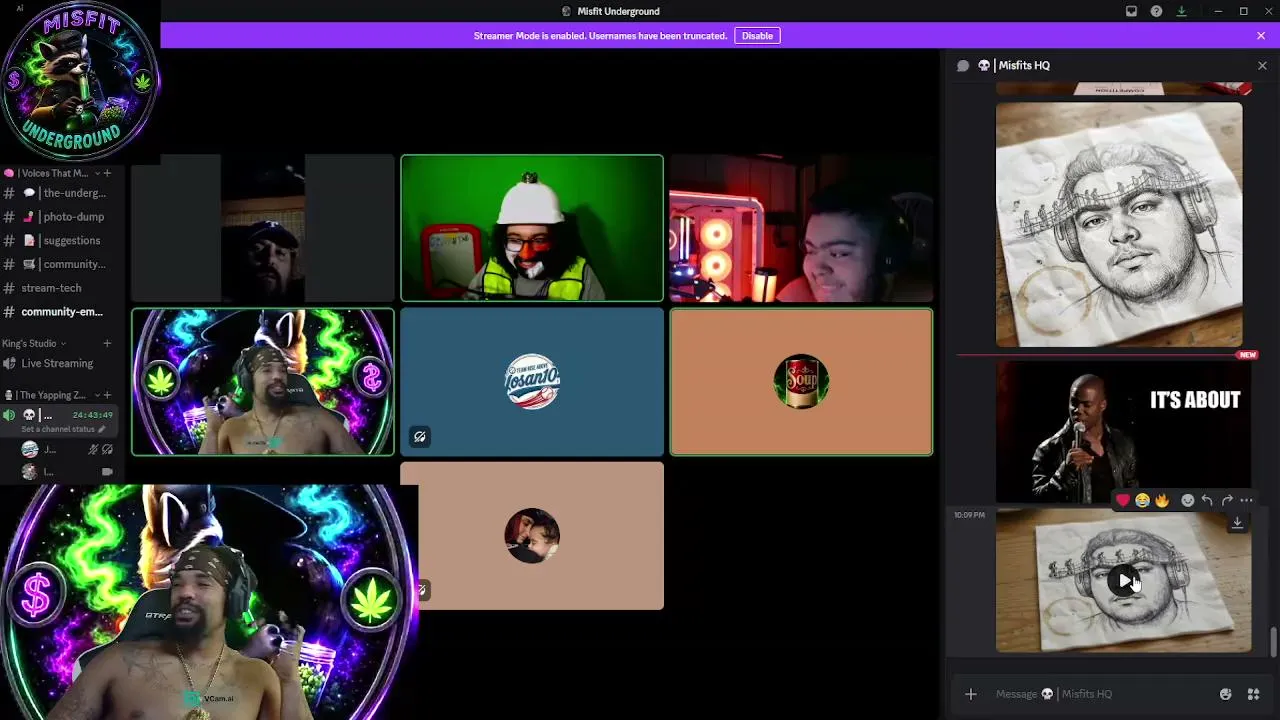
Task: Open the photo-dump channel
Action: pos(62,217)
